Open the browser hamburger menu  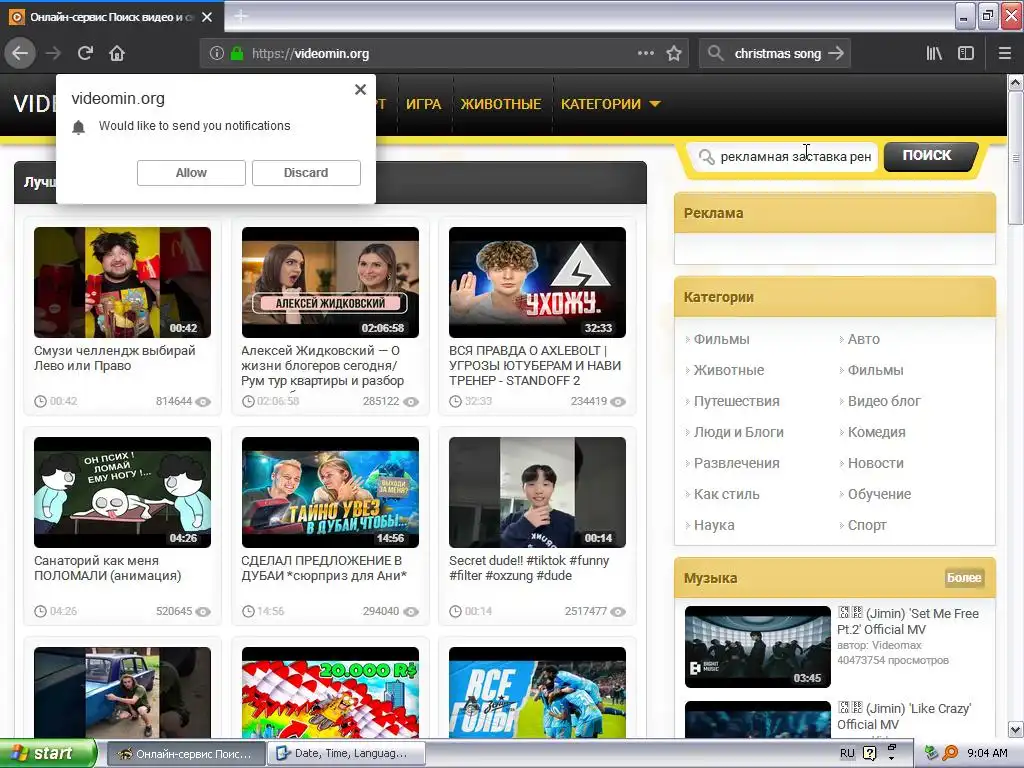pyautogui.click(x=1004, y=53)
